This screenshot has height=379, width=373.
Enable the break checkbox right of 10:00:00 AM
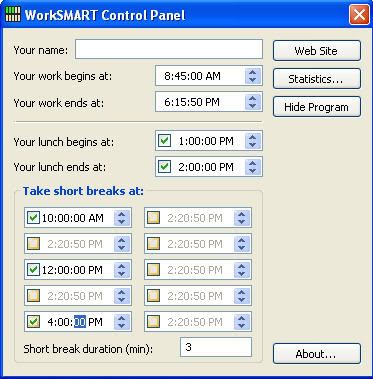(153, 218)
